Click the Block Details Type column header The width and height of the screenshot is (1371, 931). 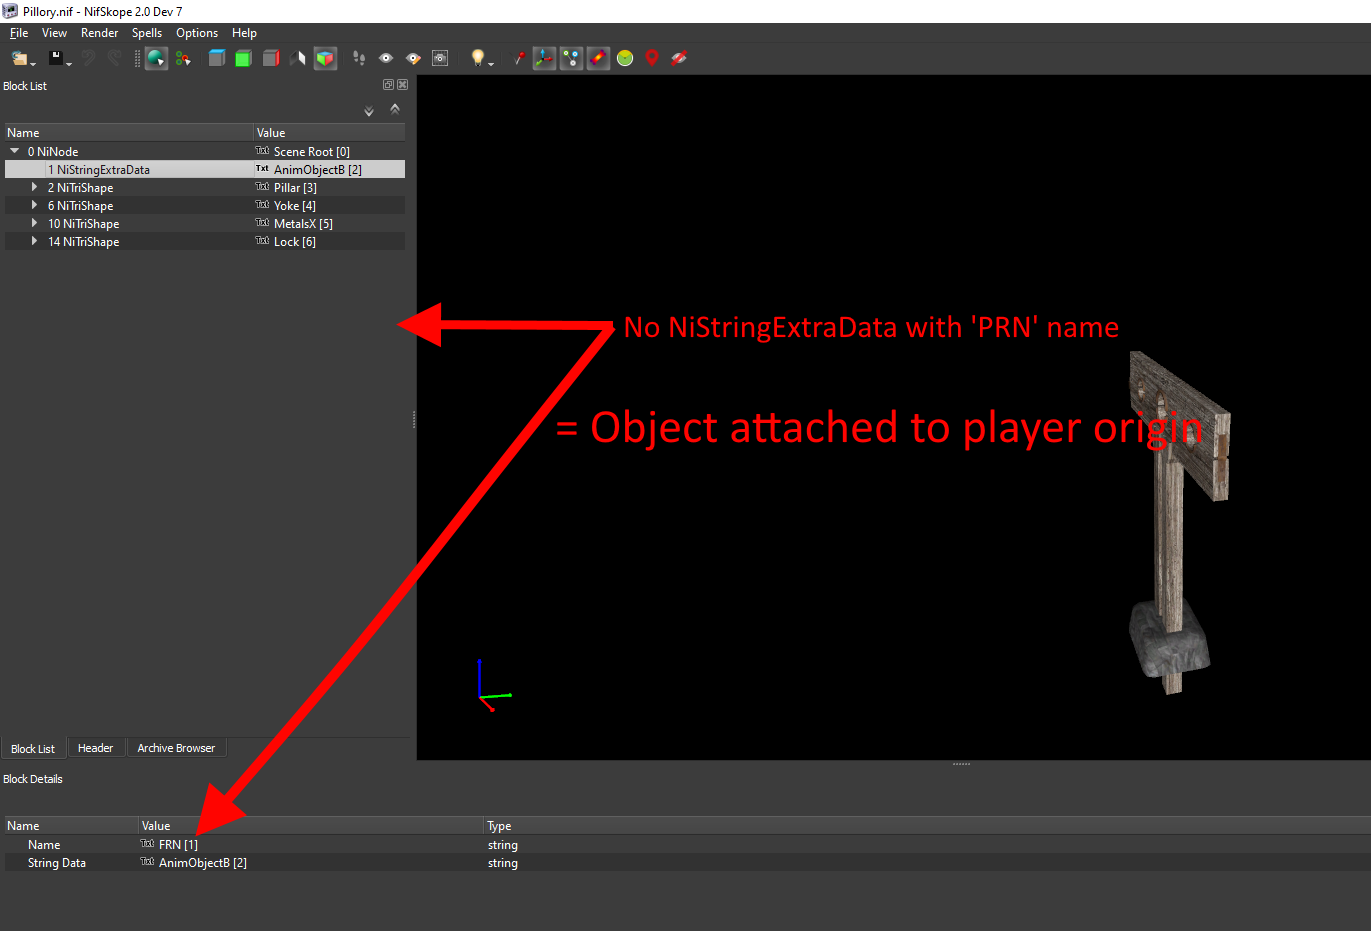pos(927,826)
